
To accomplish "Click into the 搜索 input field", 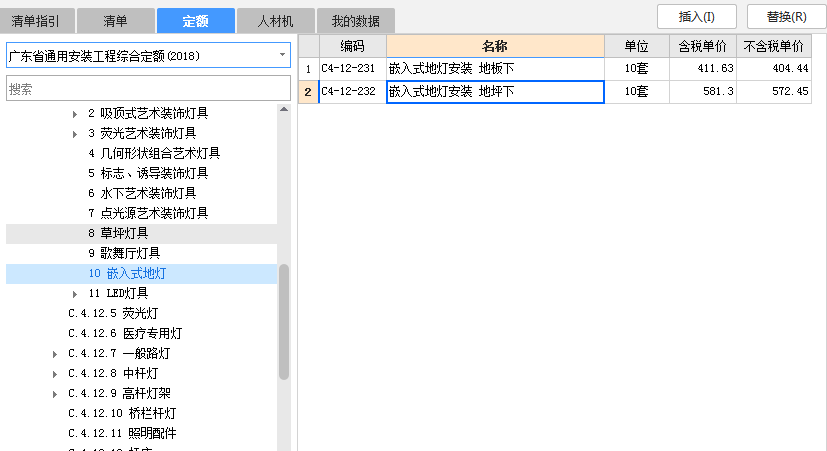I will tap(148, 89).
